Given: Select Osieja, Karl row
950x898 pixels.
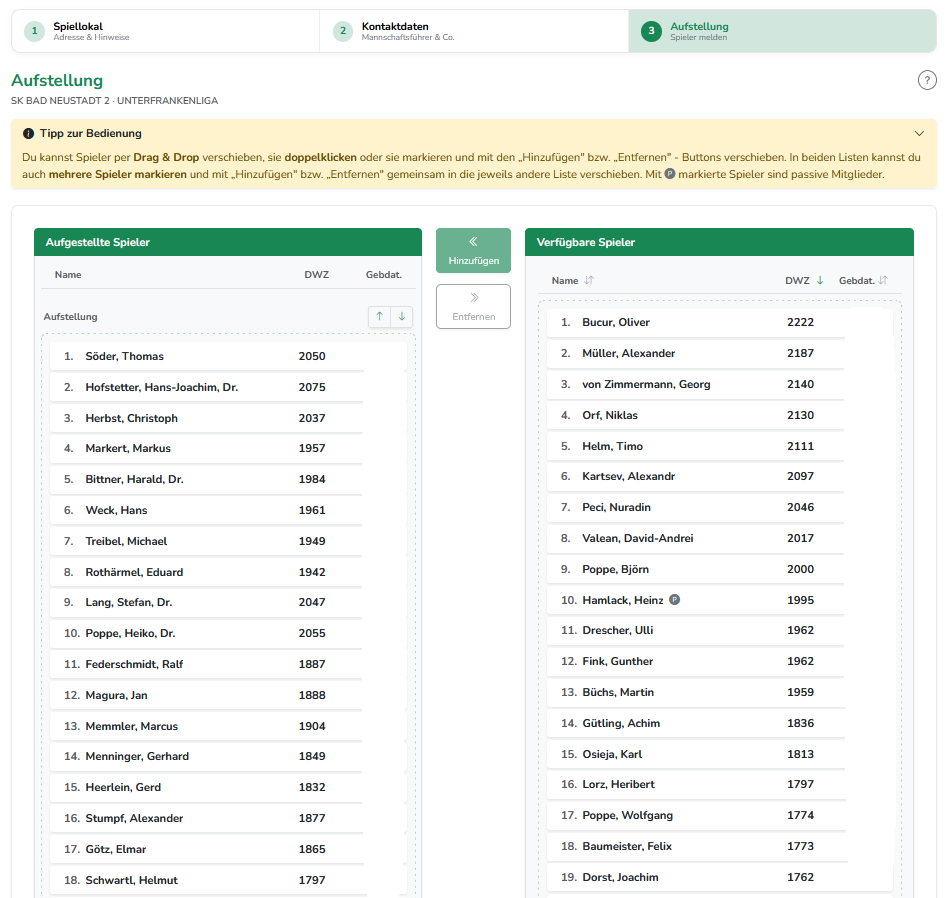Looking at the screenshot, I should click(720, 754).
